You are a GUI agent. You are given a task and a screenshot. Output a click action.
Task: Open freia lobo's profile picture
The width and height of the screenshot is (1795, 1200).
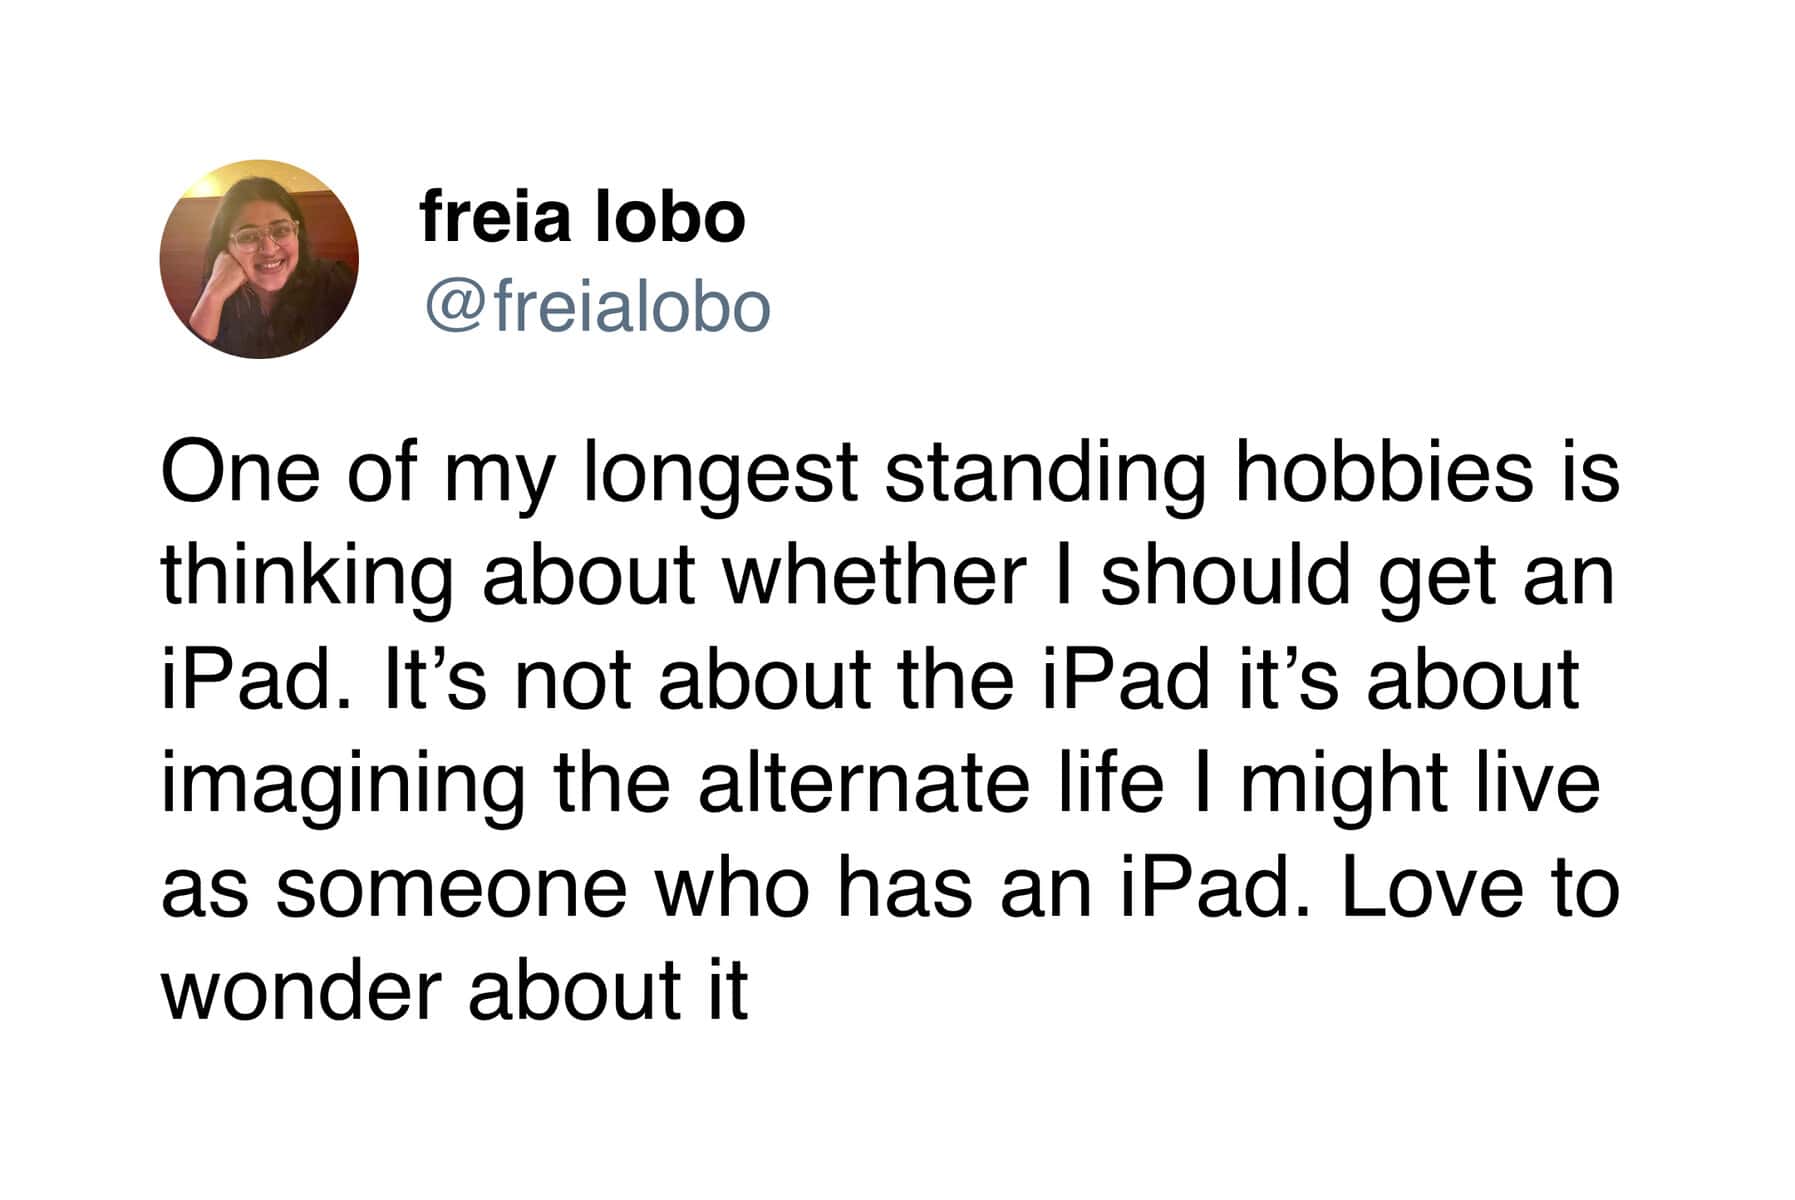tap(259, 259)
